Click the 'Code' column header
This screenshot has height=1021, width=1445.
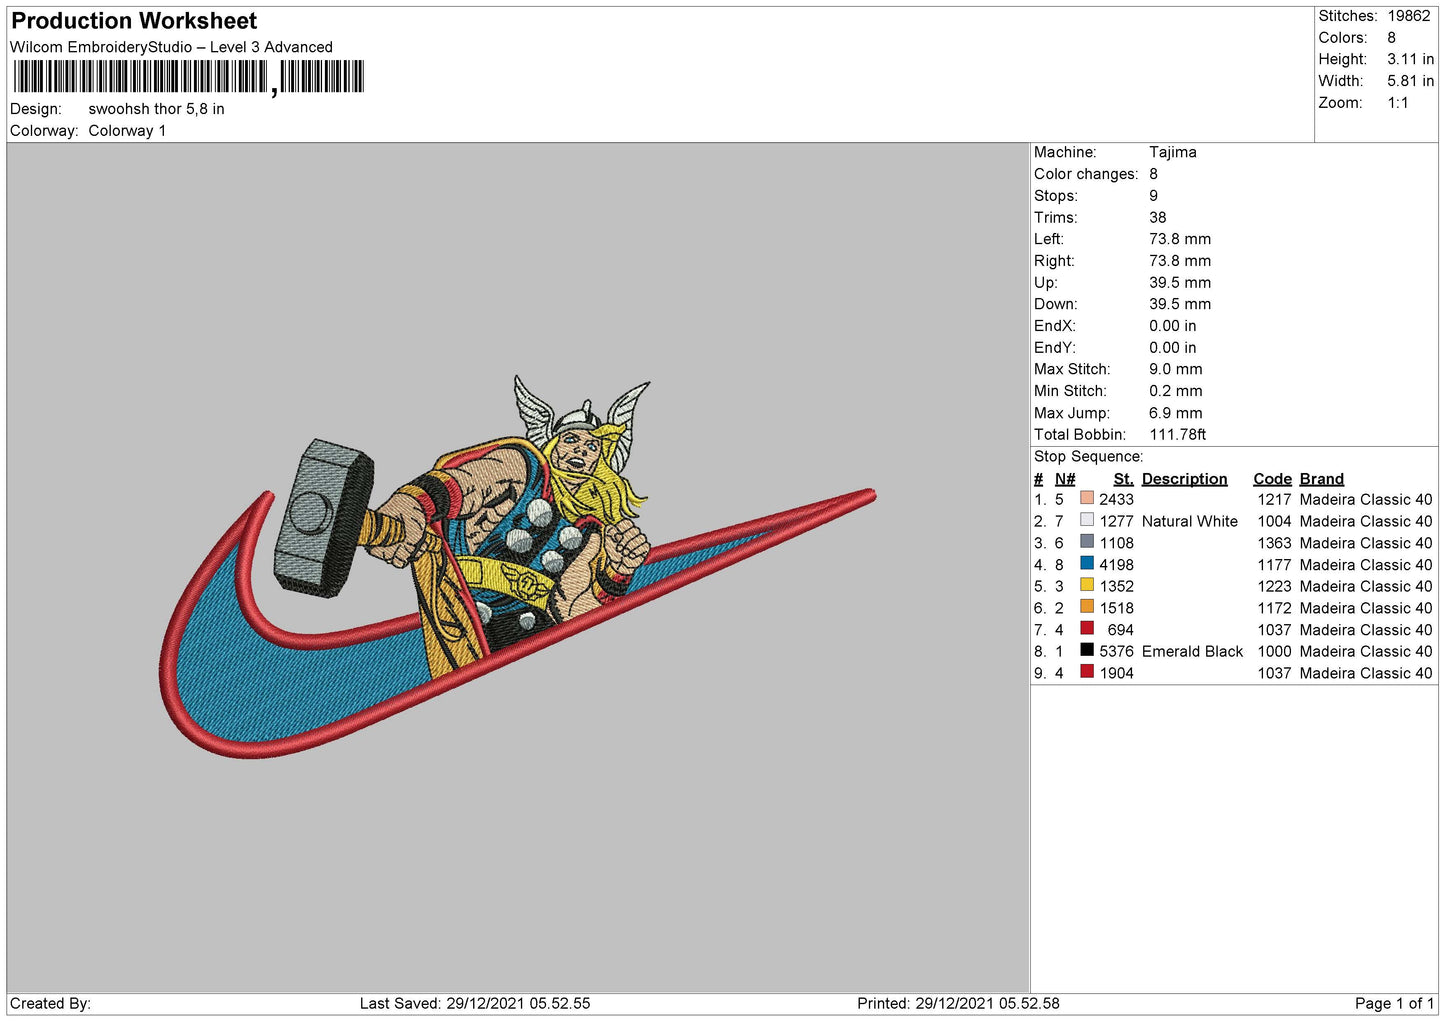(x=1272, y=479)
